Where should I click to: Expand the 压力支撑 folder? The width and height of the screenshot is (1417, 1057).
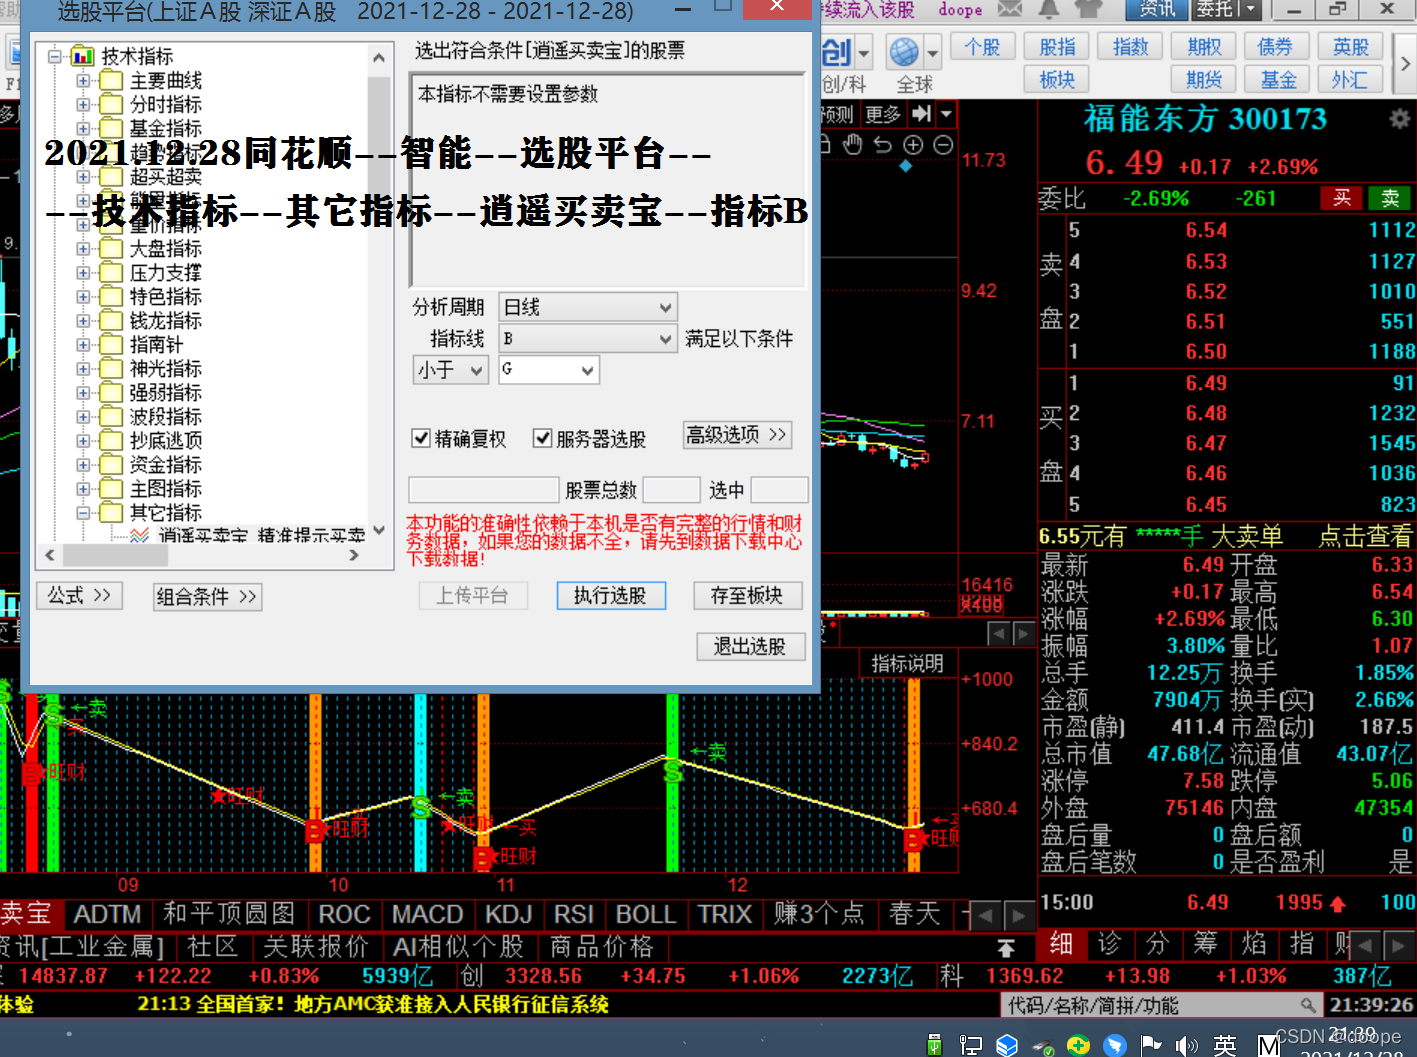tap(84, 272)
